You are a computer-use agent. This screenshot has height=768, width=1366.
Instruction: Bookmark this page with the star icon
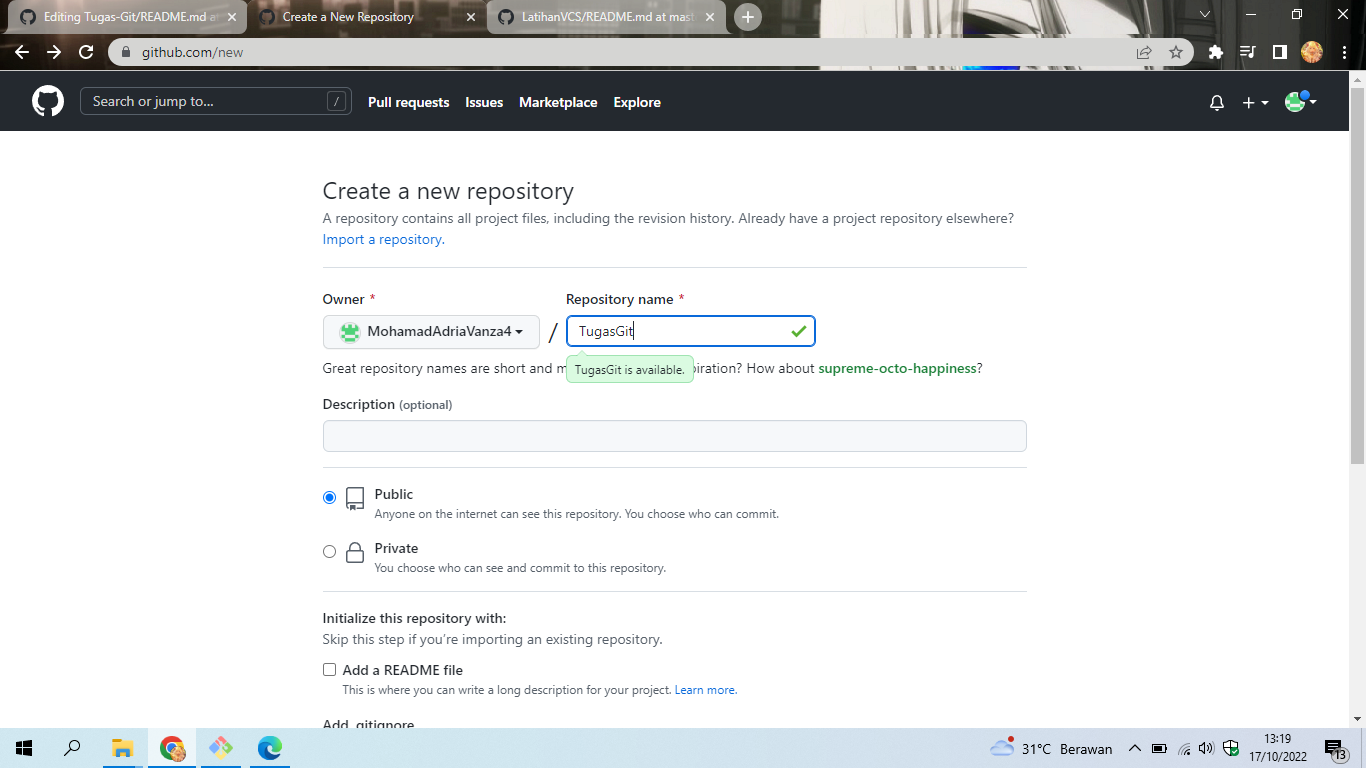click(1176, 51)
